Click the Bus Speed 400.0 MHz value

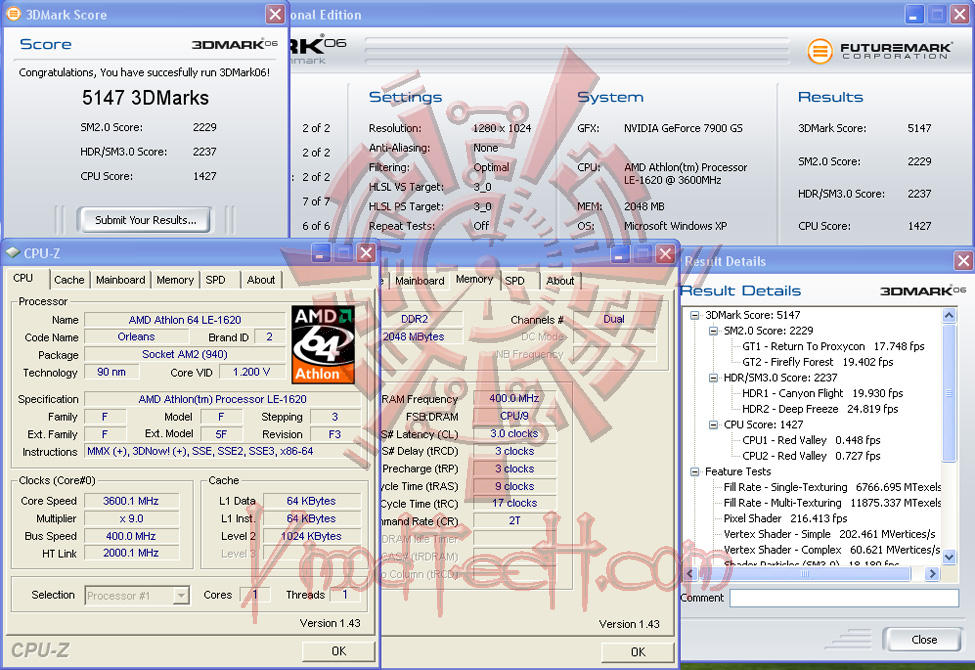pos(131,536)
